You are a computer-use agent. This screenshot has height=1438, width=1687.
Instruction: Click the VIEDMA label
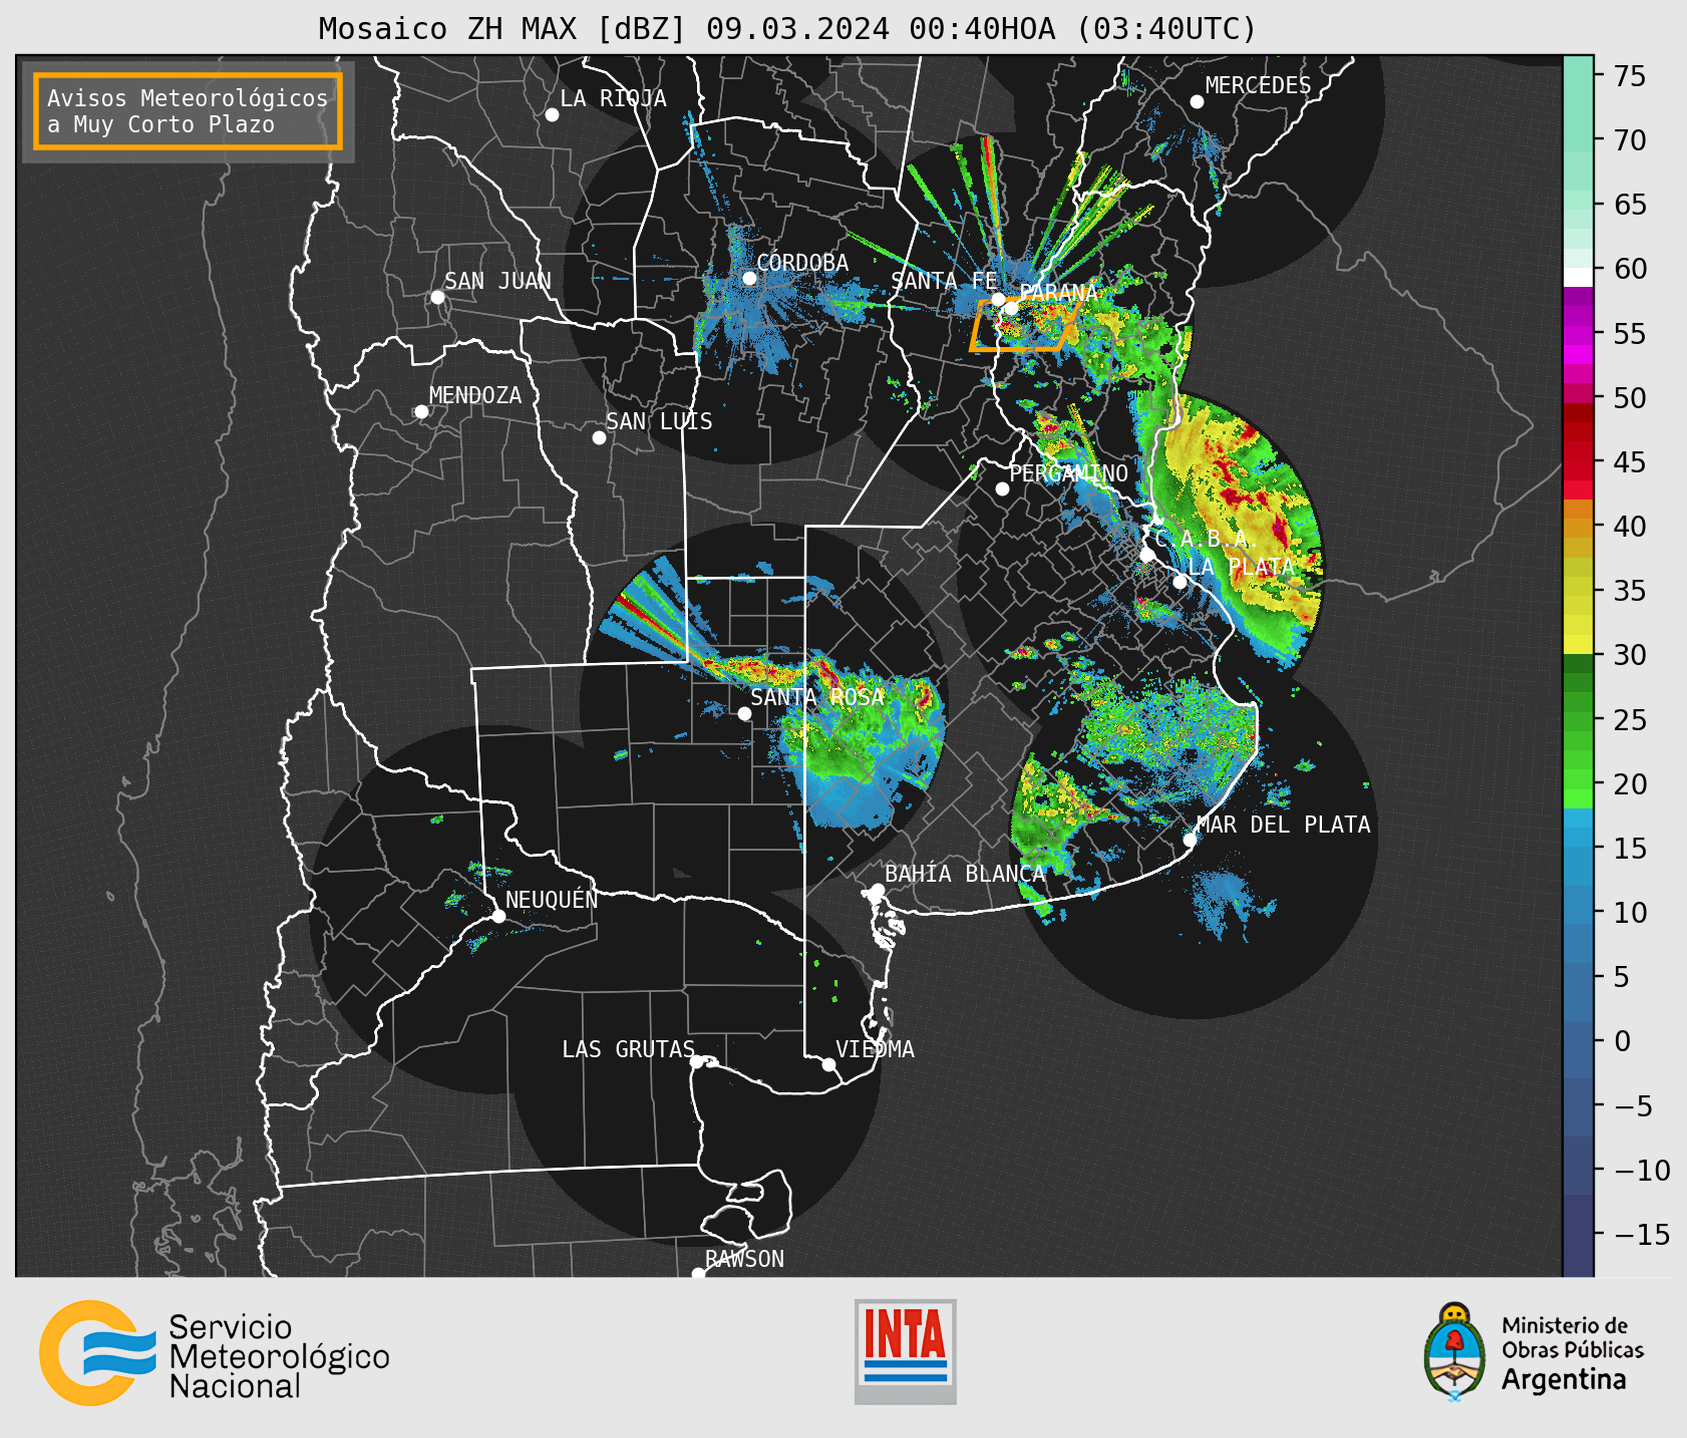click(875, 1049)
